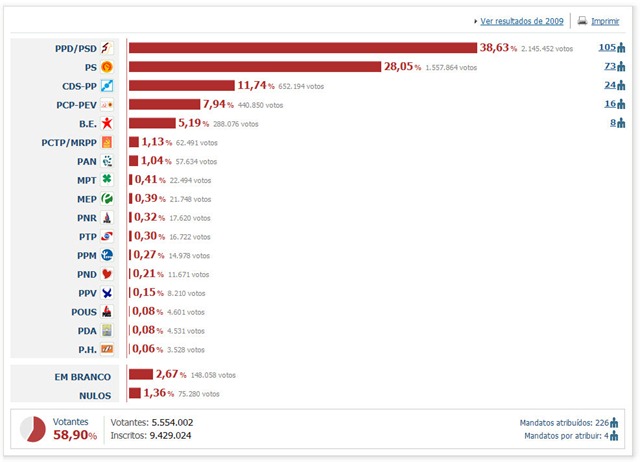Click the CDS-PP party logo icon
Screen dimensions: 640x462
coord(107,86)
